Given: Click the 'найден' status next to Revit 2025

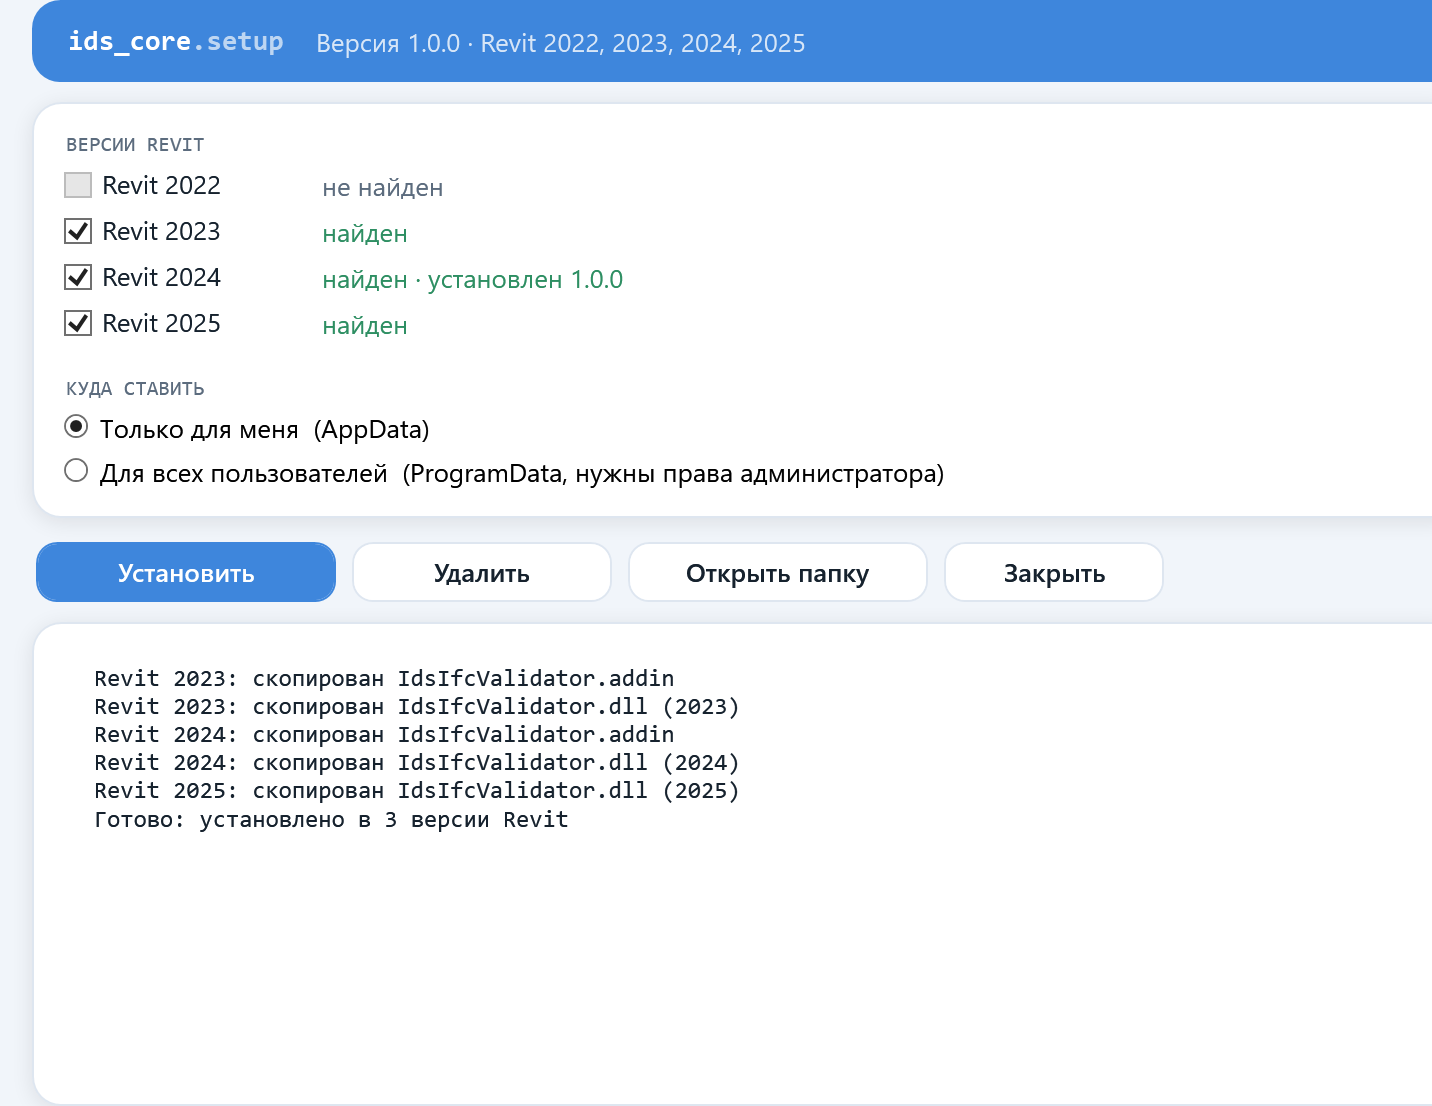Looking at the screenshot, I should pos(365,326).
